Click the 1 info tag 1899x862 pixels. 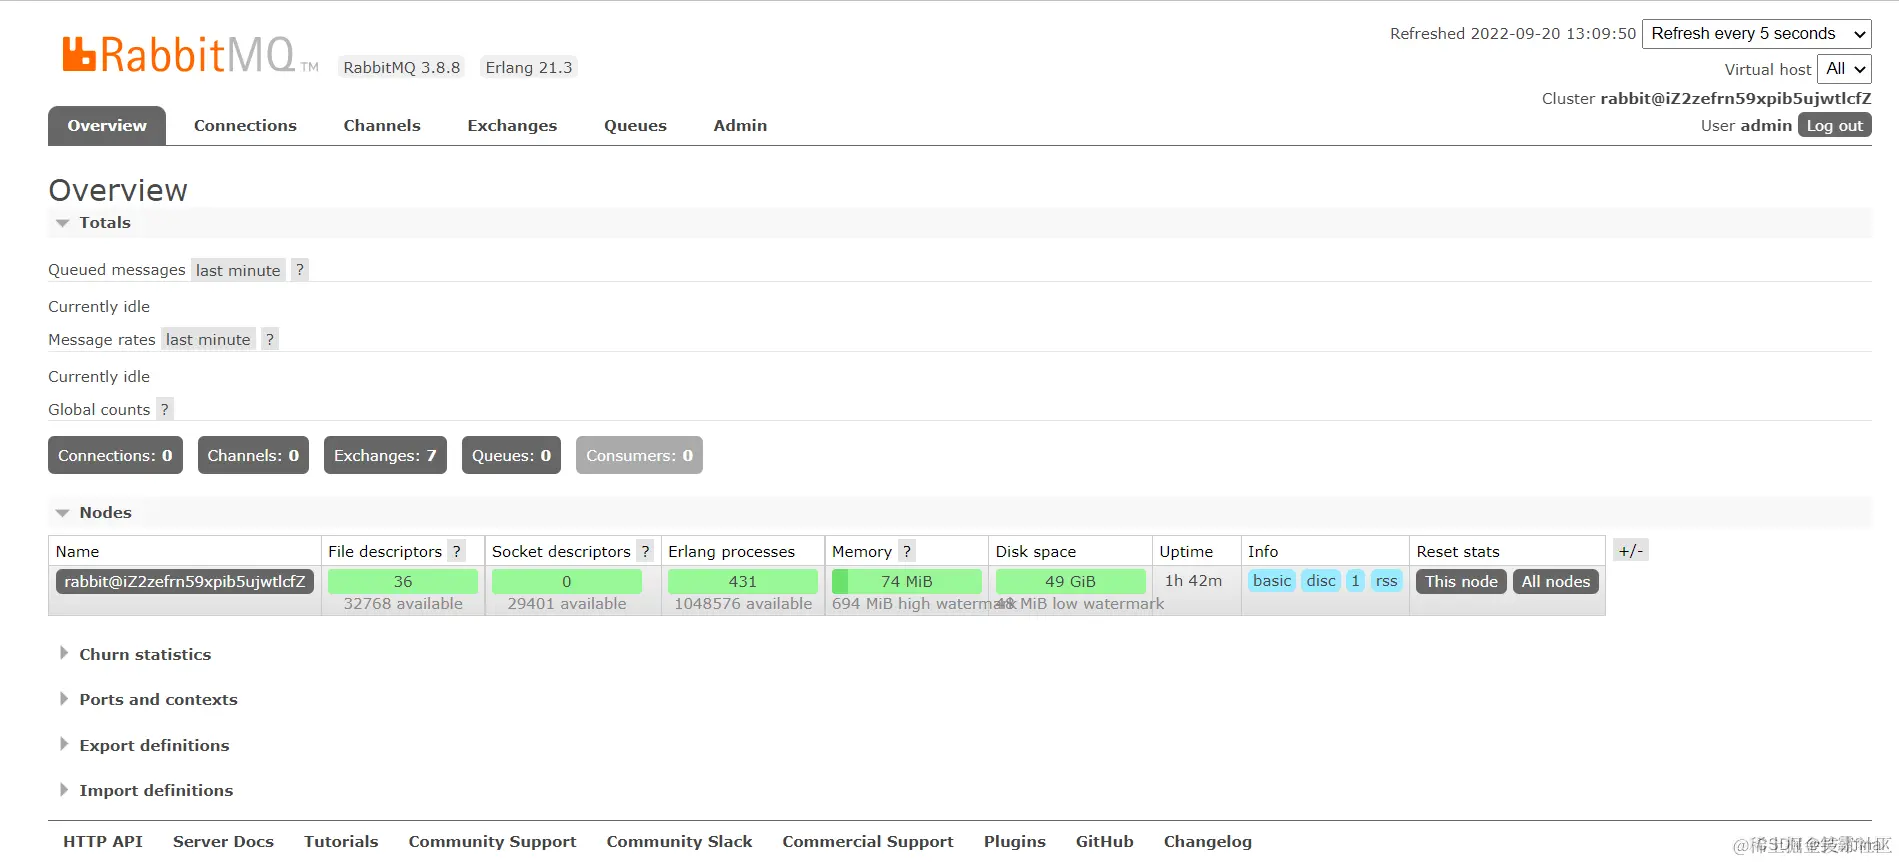click(1355, 581)
